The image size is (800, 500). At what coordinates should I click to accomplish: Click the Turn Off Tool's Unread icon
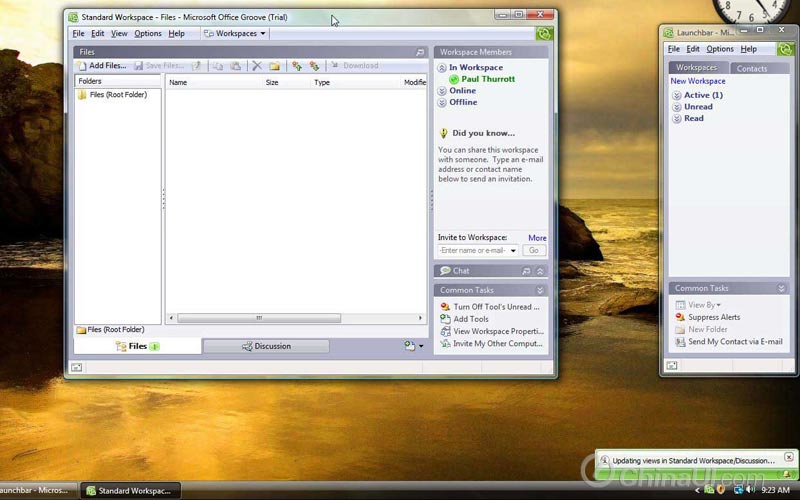pos(444,307)
